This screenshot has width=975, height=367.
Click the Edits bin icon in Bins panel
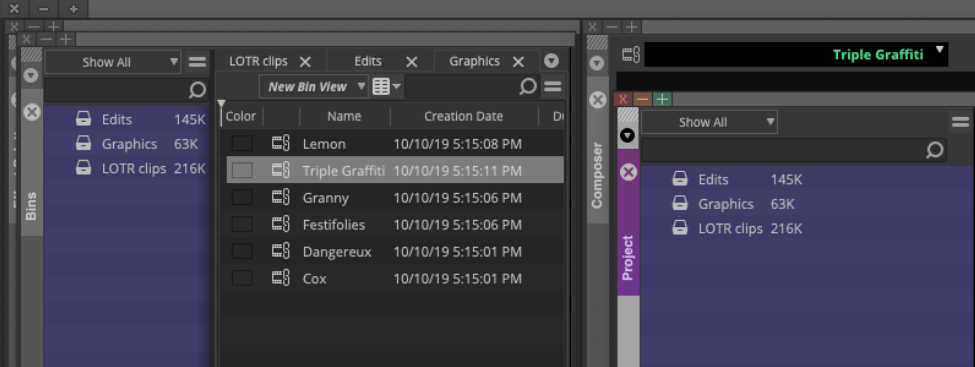(x=83, y=119)
